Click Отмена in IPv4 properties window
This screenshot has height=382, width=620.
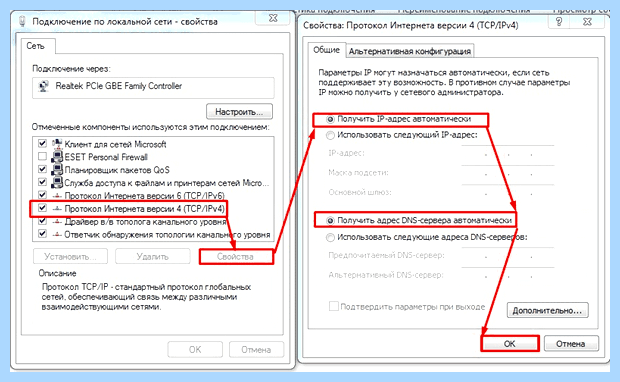[571, 344]
